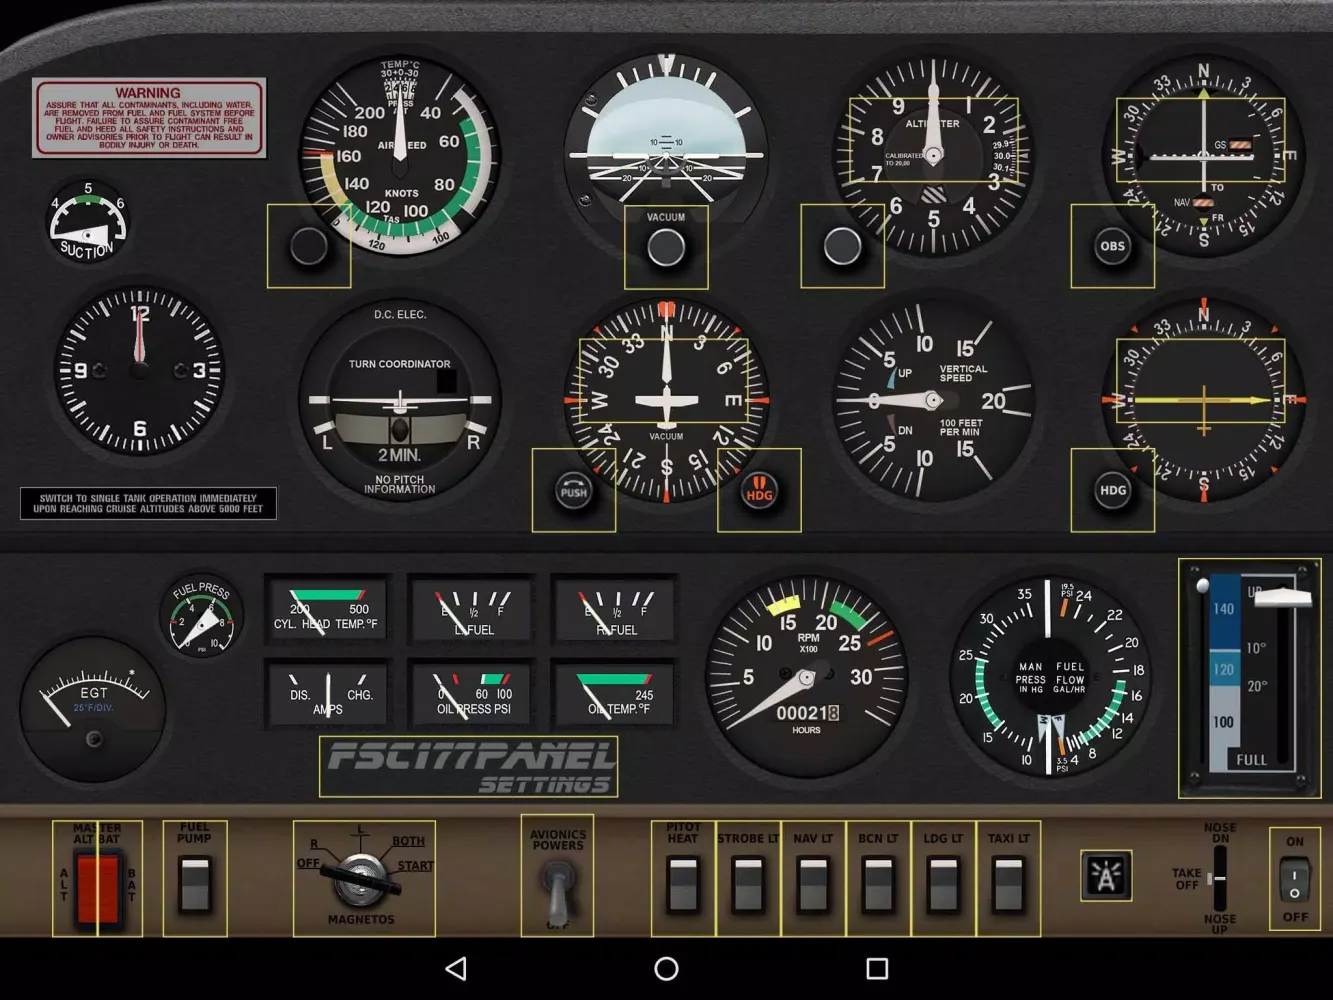
Task: Click the OBS knob on the VOR indicator
Action: pos(1112,246)
